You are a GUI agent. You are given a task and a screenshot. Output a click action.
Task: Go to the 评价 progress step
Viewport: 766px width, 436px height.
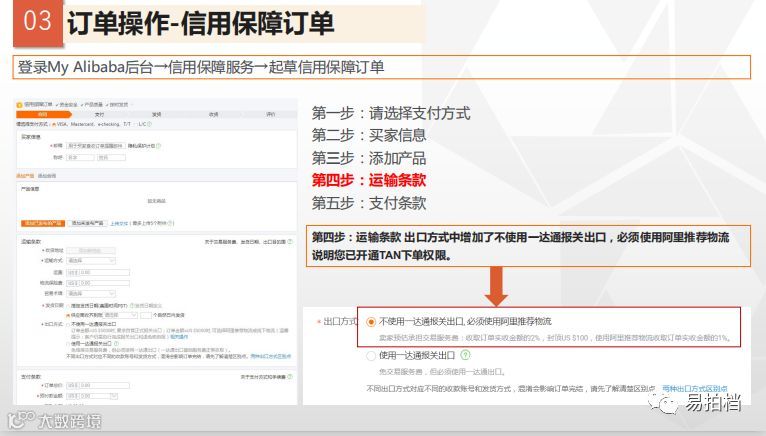[x=270, y=114]
